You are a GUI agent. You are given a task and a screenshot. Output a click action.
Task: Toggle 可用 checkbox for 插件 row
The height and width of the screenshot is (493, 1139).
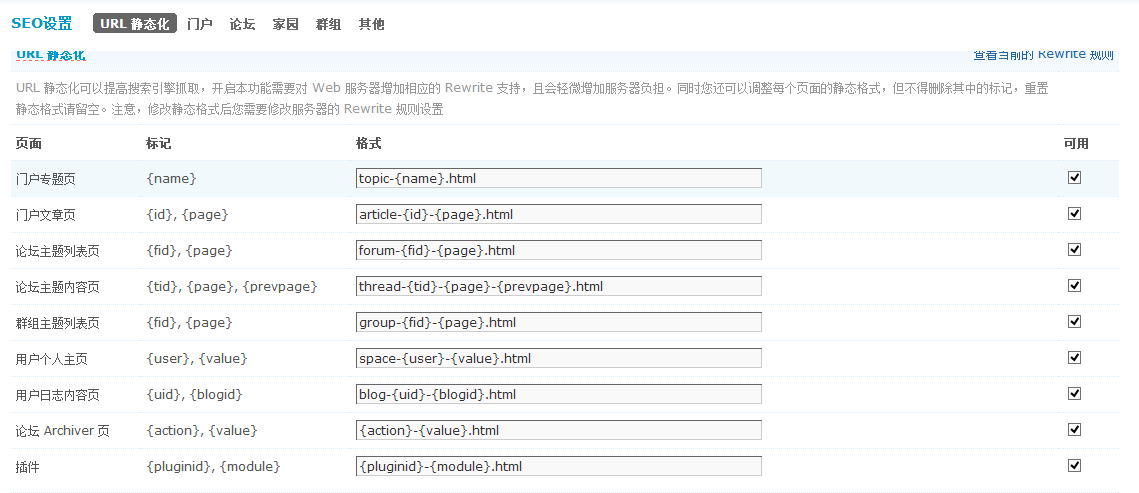tap(1075, 465)
